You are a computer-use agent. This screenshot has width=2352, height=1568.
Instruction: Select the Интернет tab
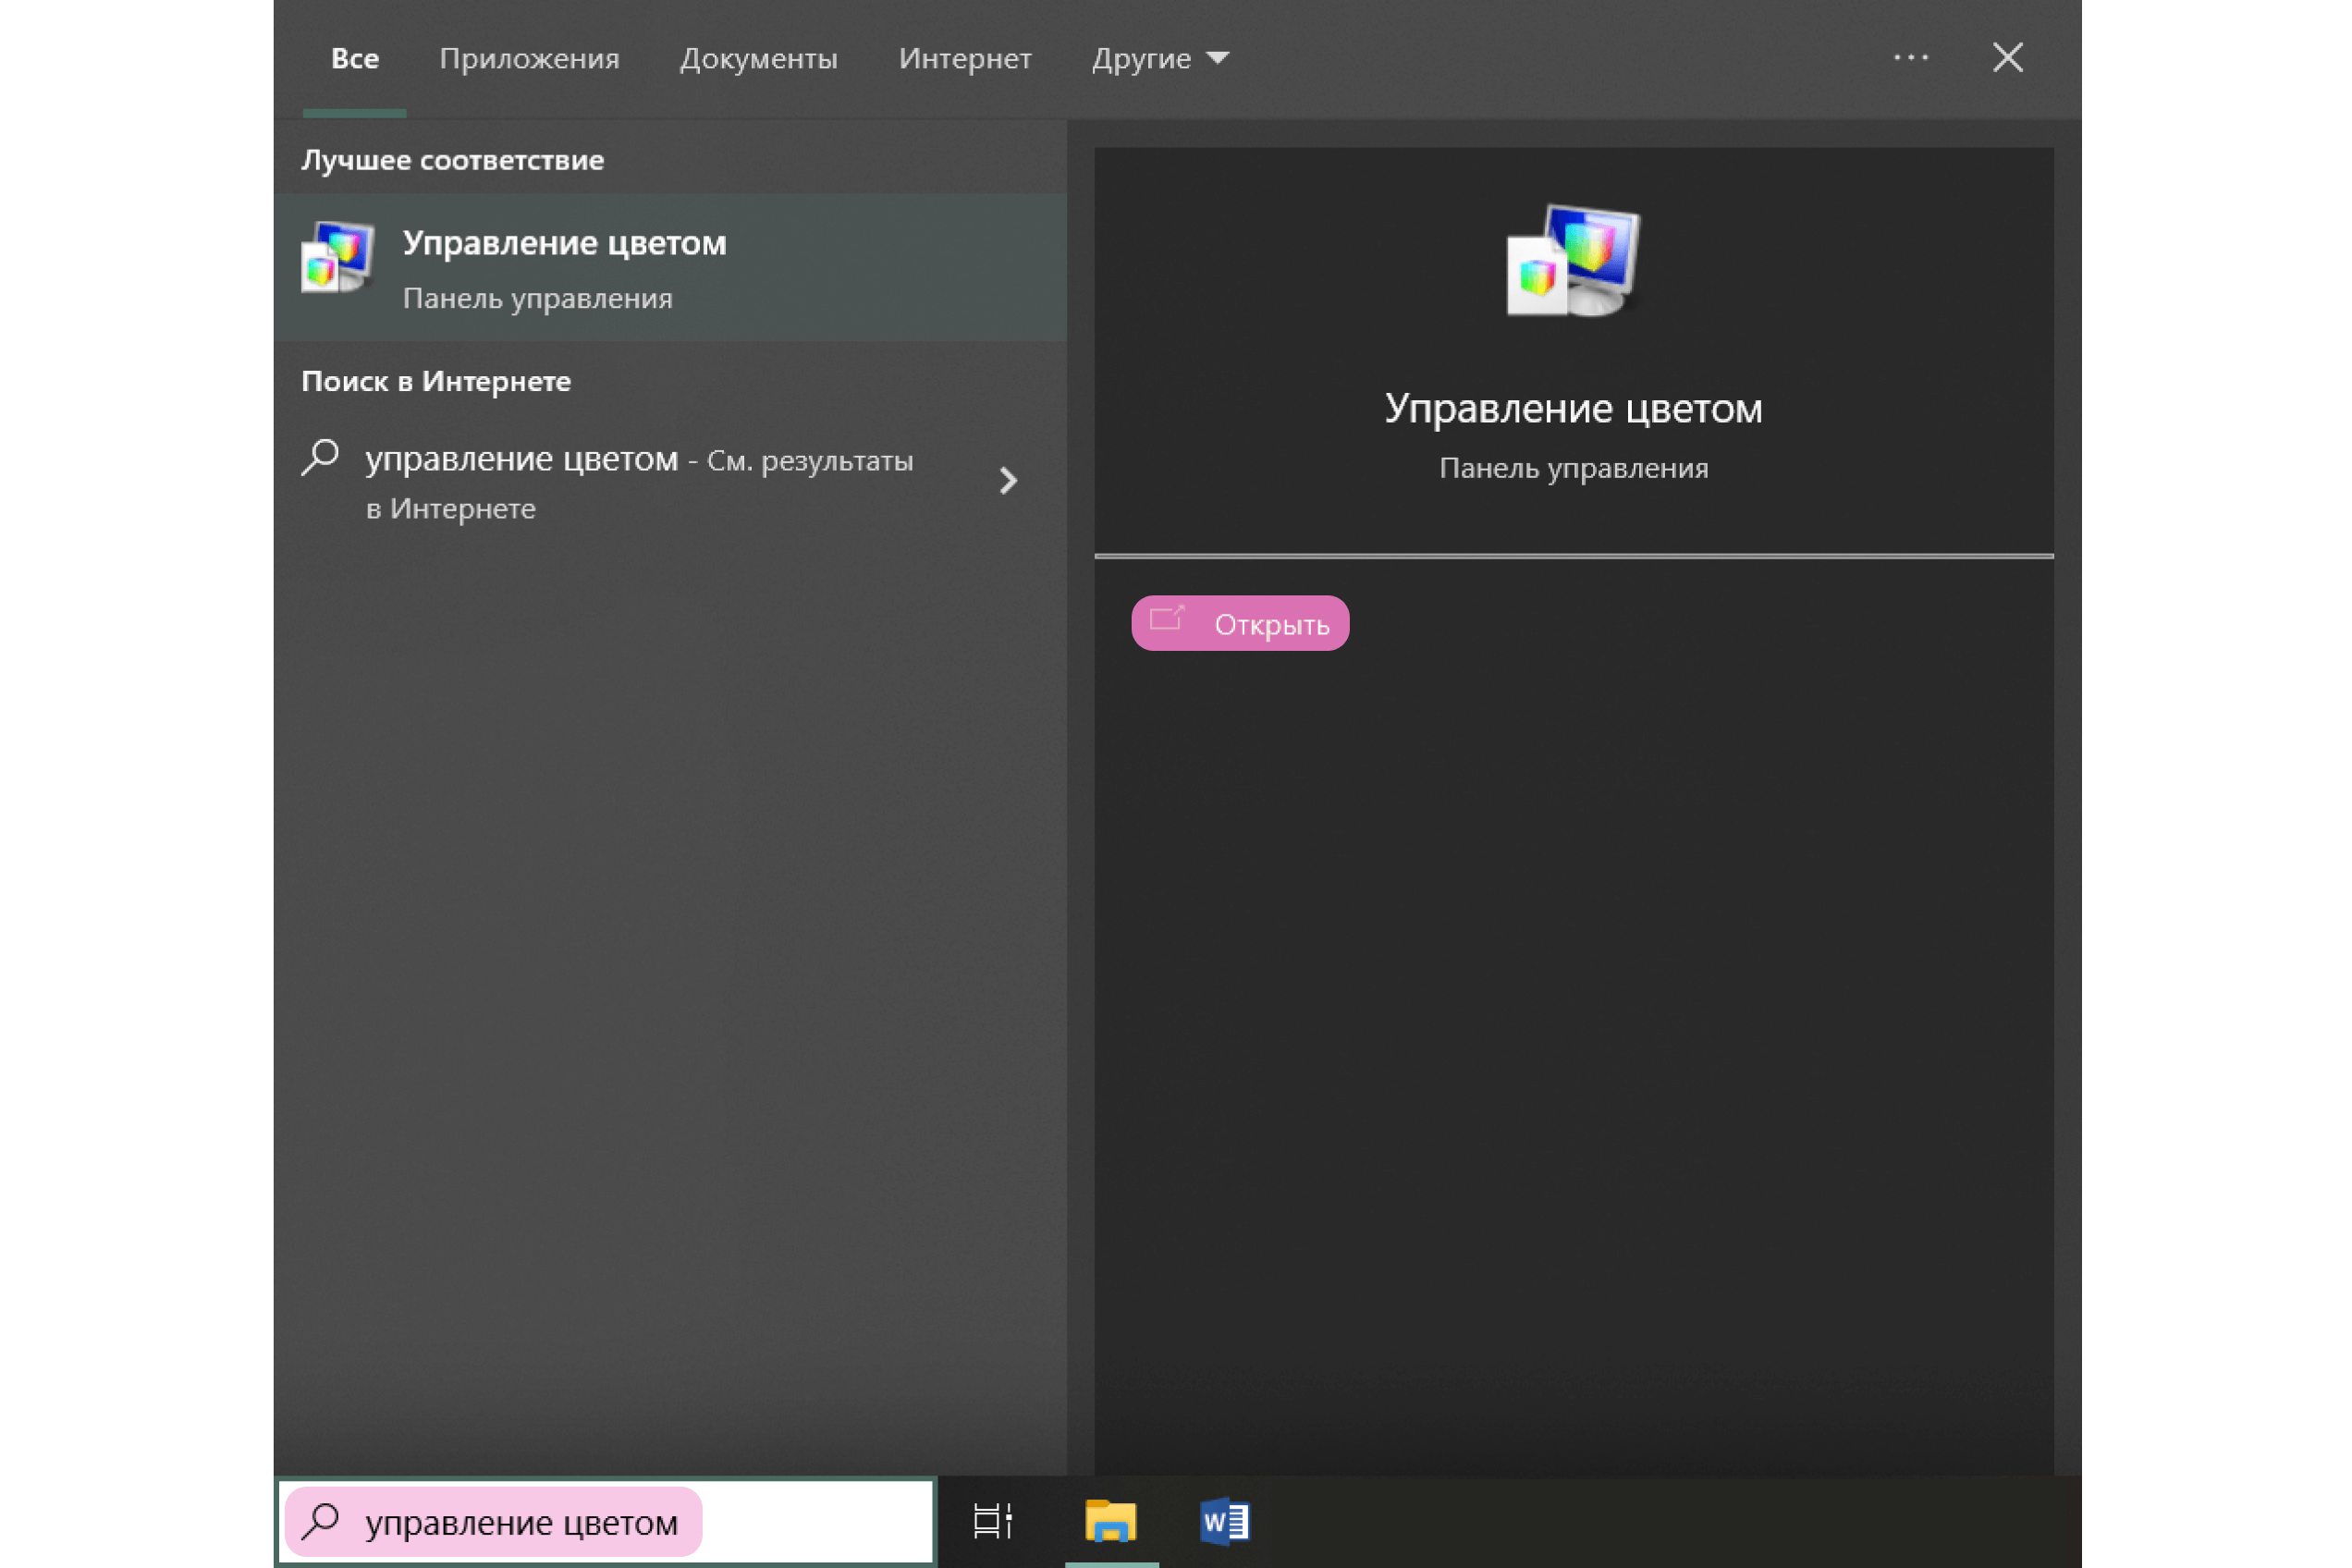point(964,59)
